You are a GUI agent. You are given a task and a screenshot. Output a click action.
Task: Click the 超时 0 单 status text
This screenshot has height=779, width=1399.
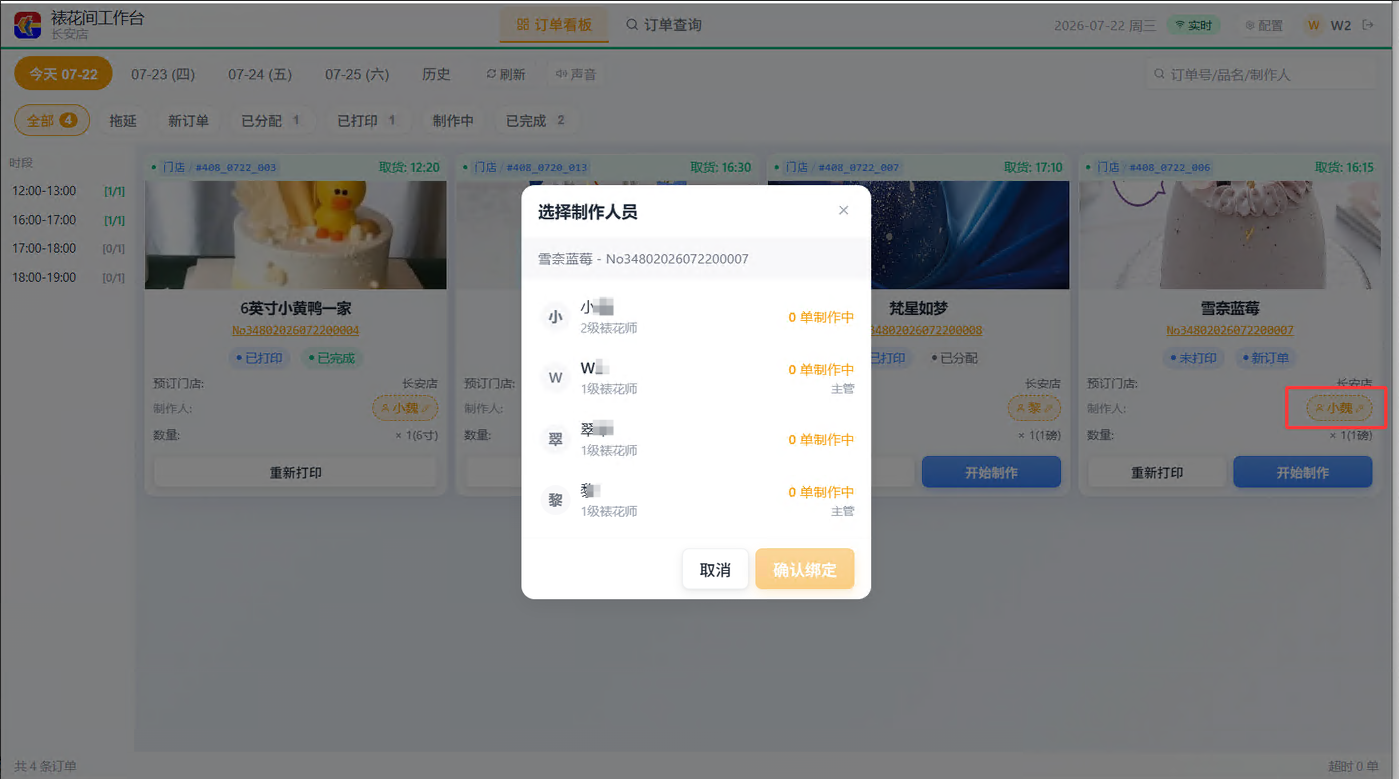pos(1352,767)
